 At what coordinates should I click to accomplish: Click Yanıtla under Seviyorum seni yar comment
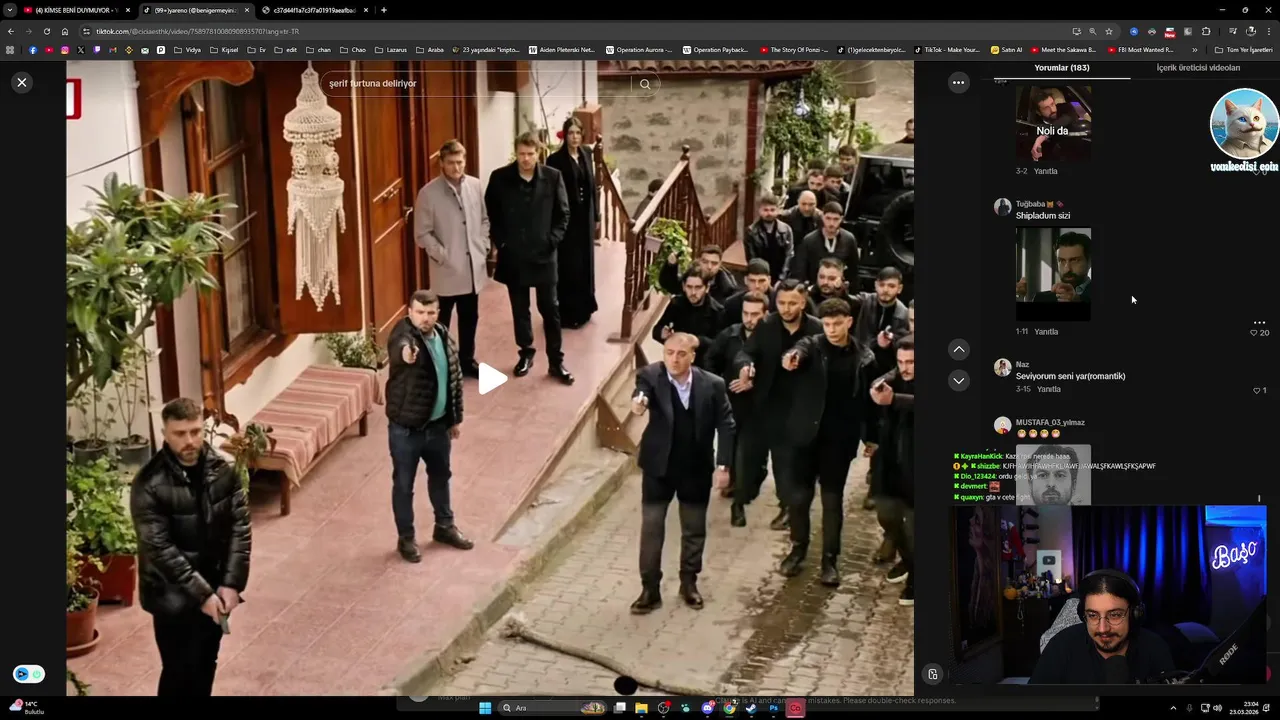[x=1049, y=389]
